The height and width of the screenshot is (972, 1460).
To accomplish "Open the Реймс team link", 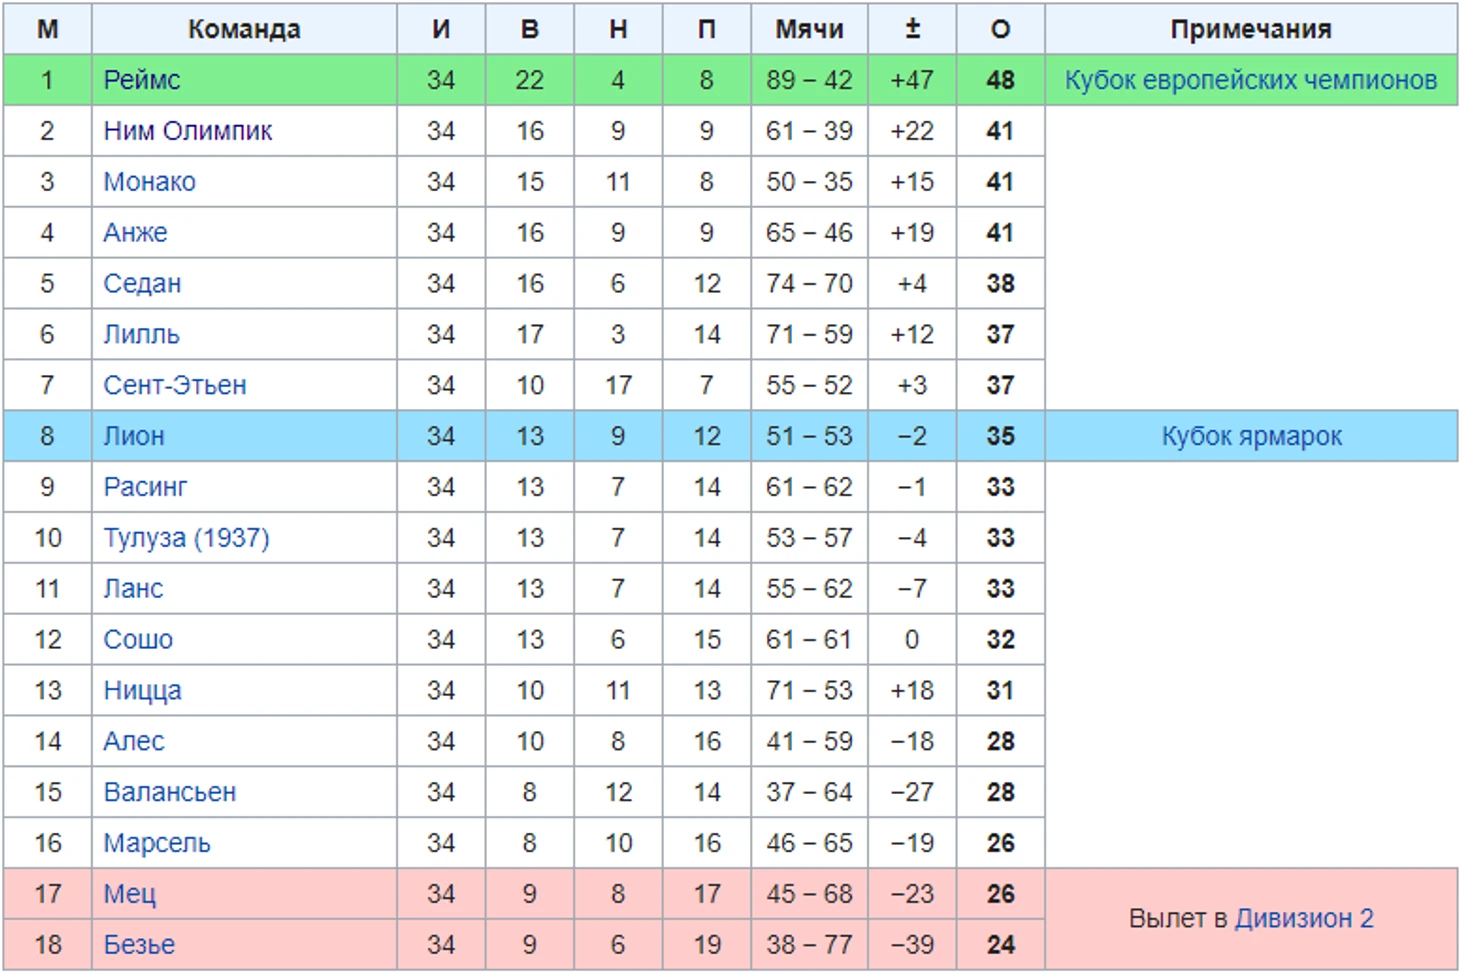I will point(142,80).
